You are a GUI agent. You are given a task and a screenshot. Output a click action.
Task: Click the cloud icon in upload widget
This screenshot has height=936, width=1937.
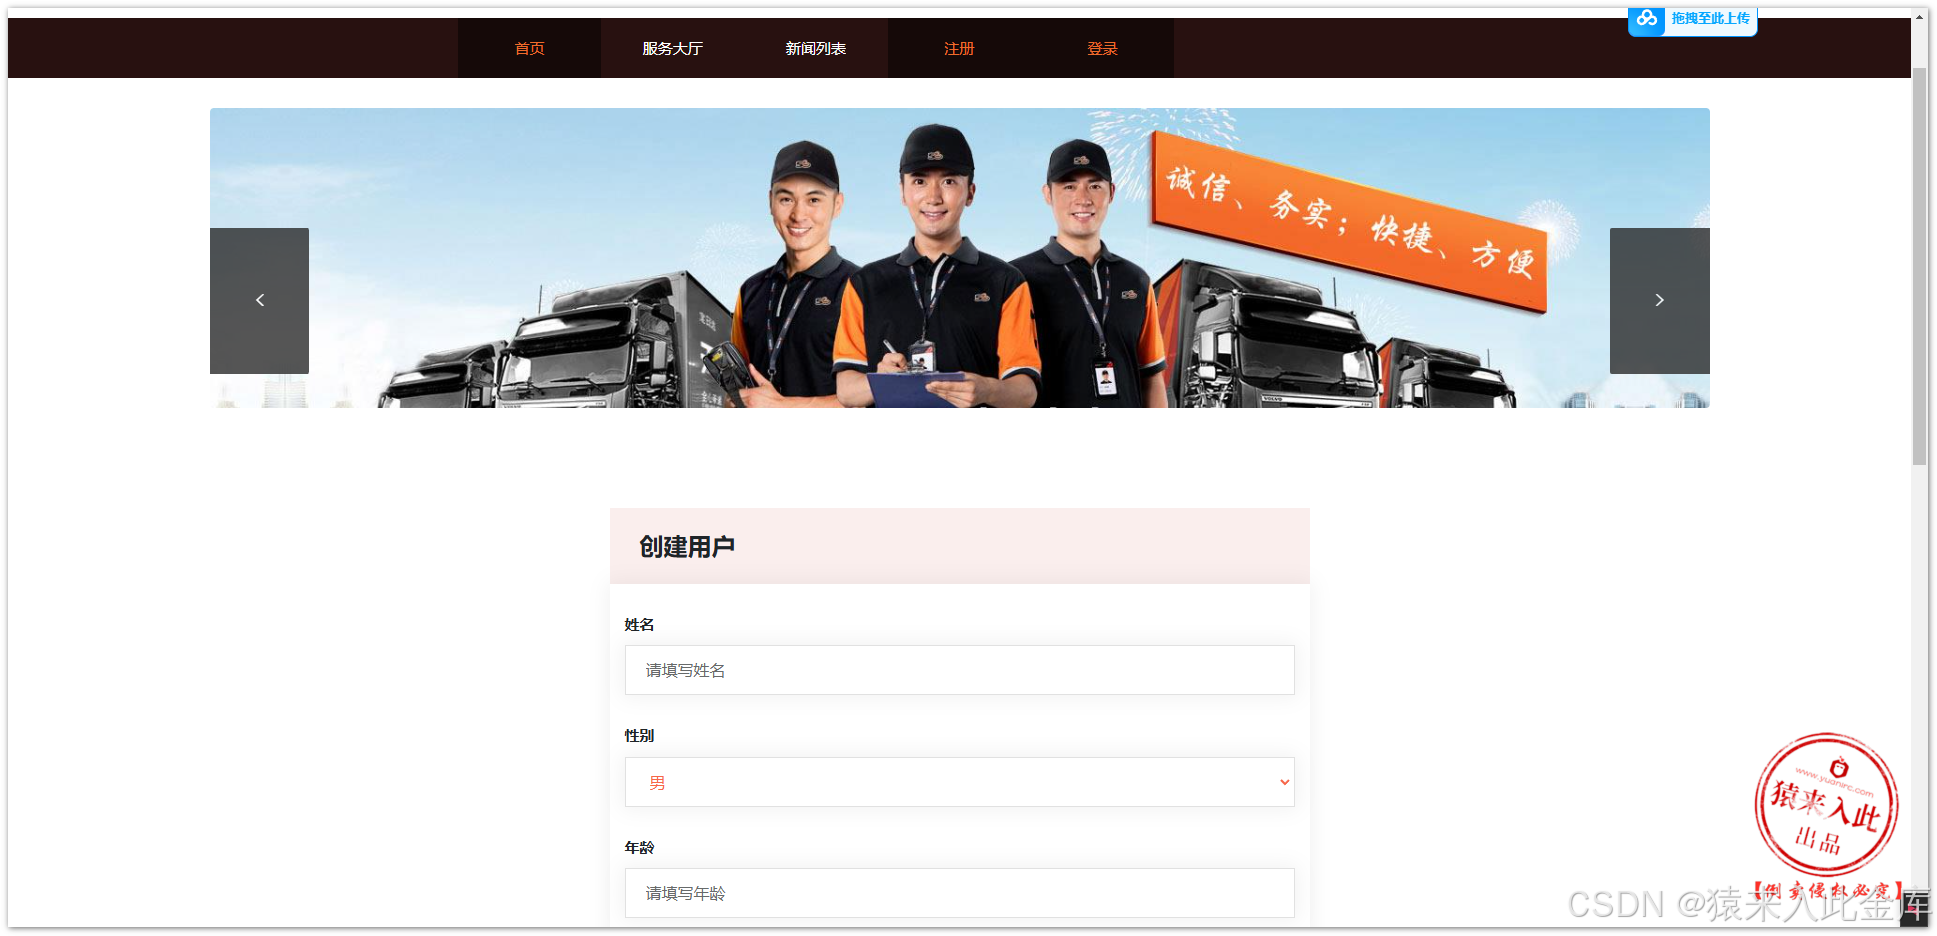[1647, 19]
